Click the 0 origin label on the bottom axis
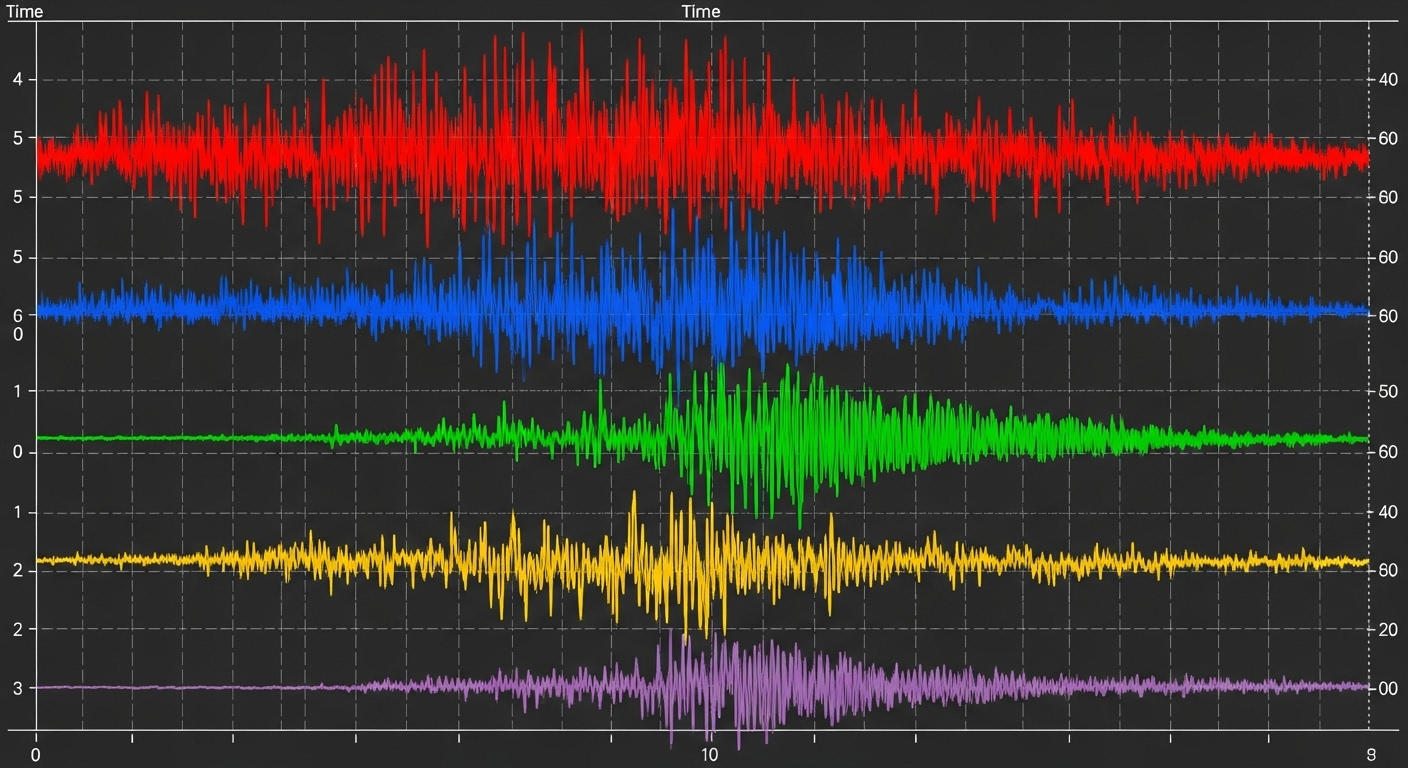The width and height of the screenshot is (1408, 768). tap(36, 754)
